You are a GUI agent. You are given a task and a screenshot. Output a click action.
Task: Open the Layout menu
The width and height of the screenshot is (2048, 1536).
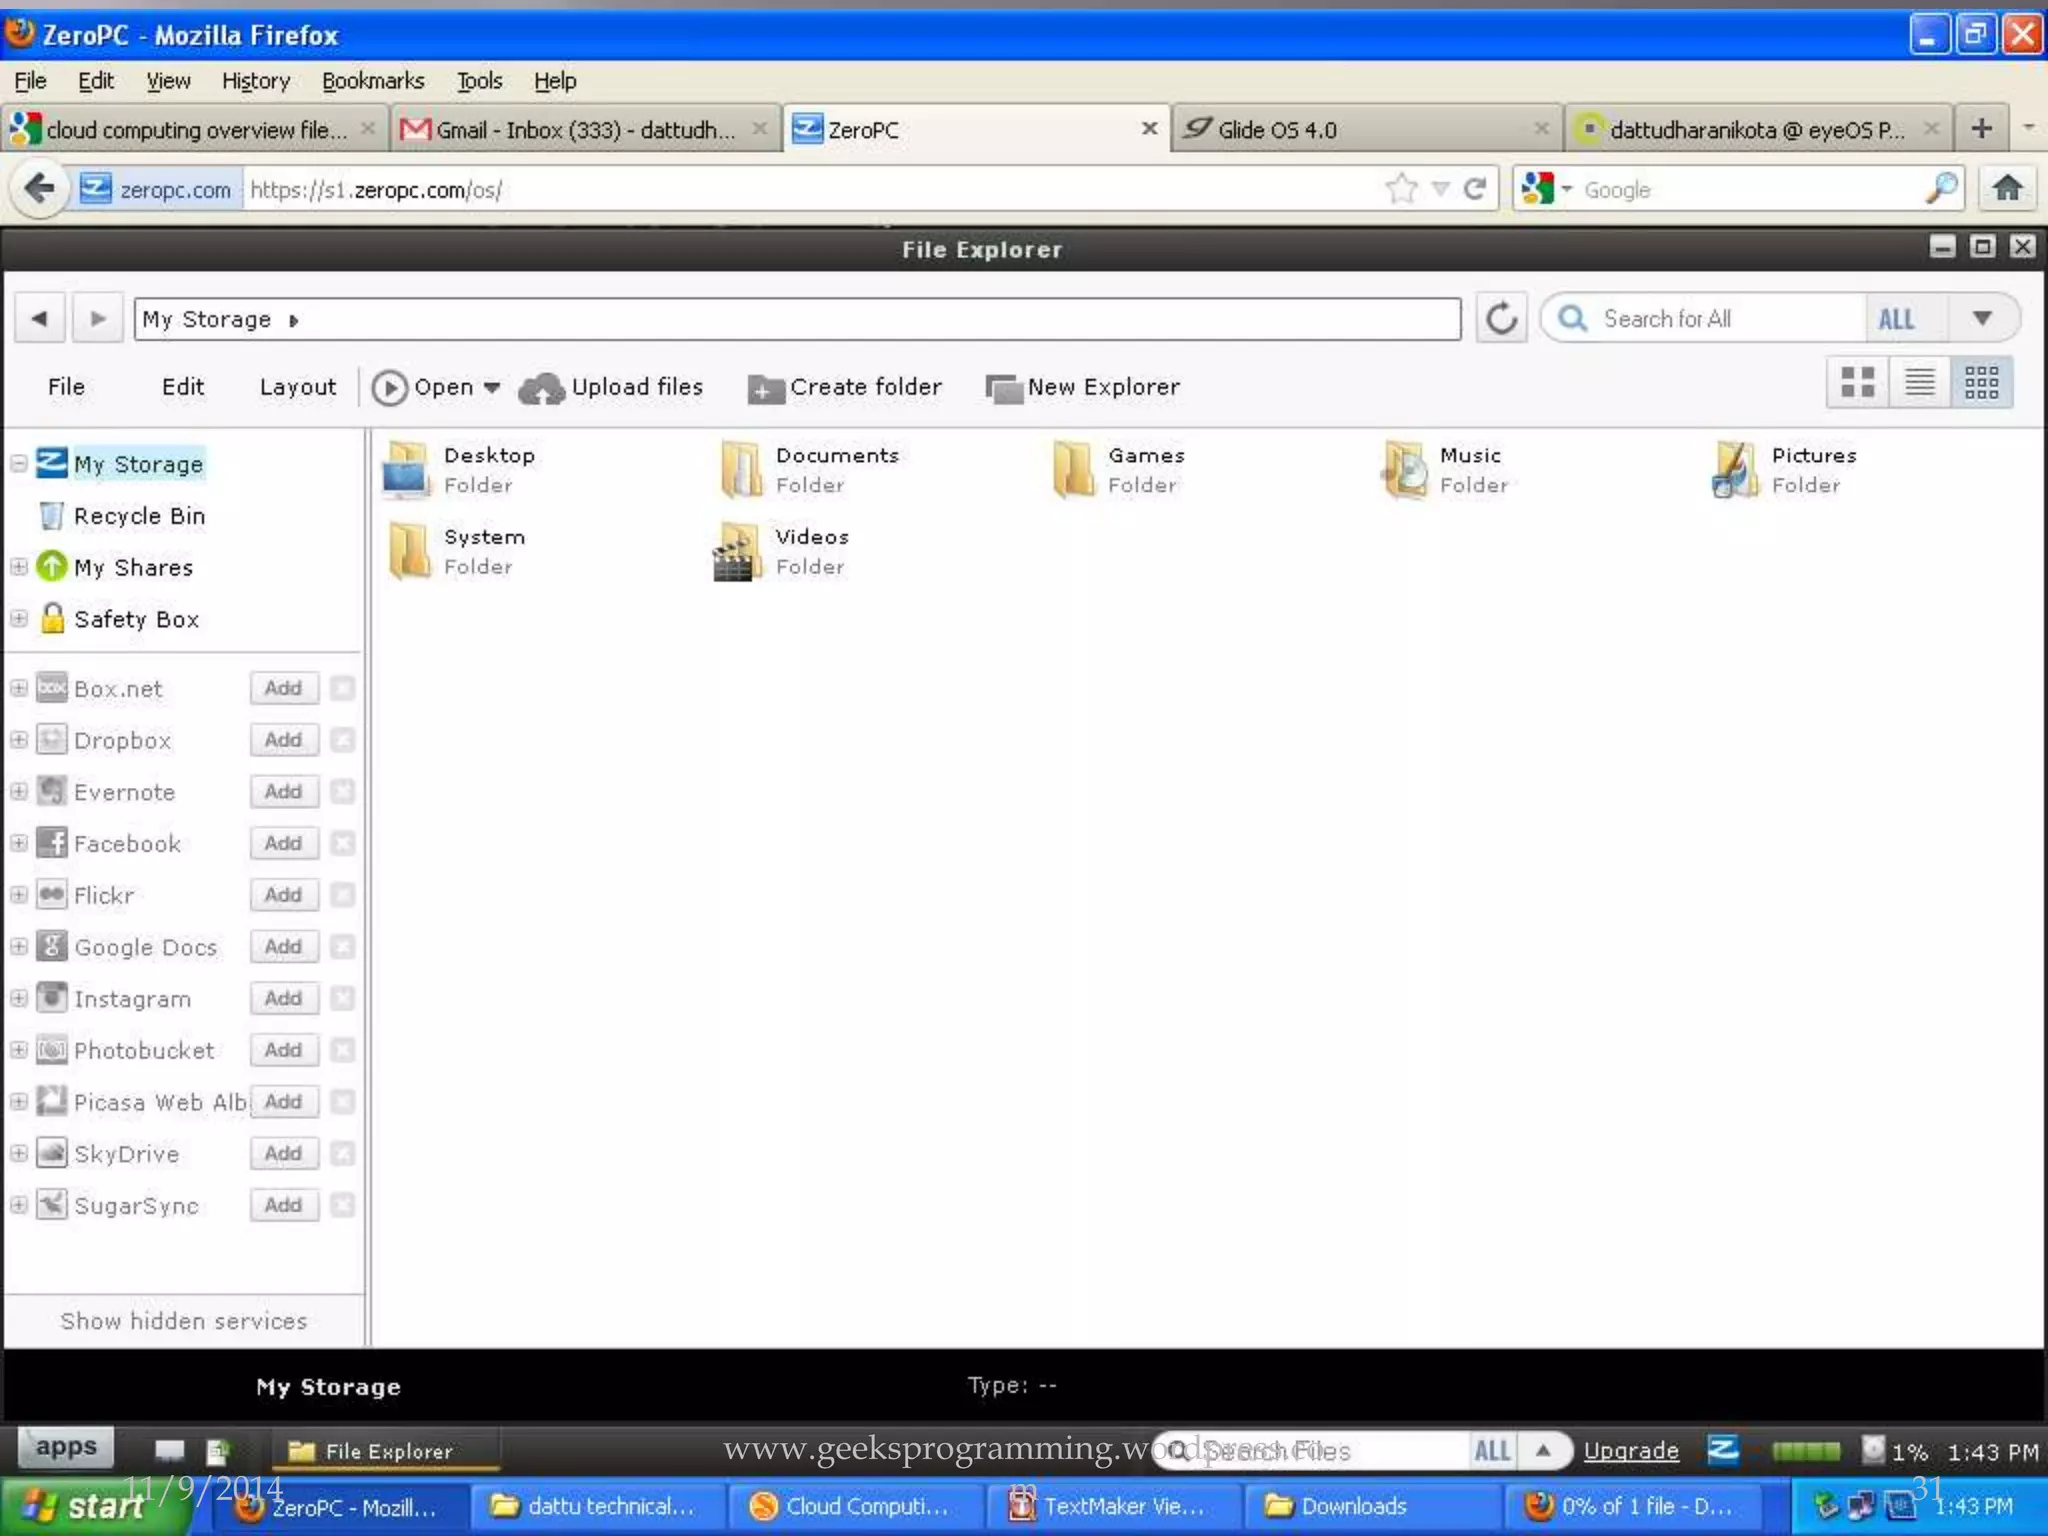pyautogui.click(x=297, y=387)
